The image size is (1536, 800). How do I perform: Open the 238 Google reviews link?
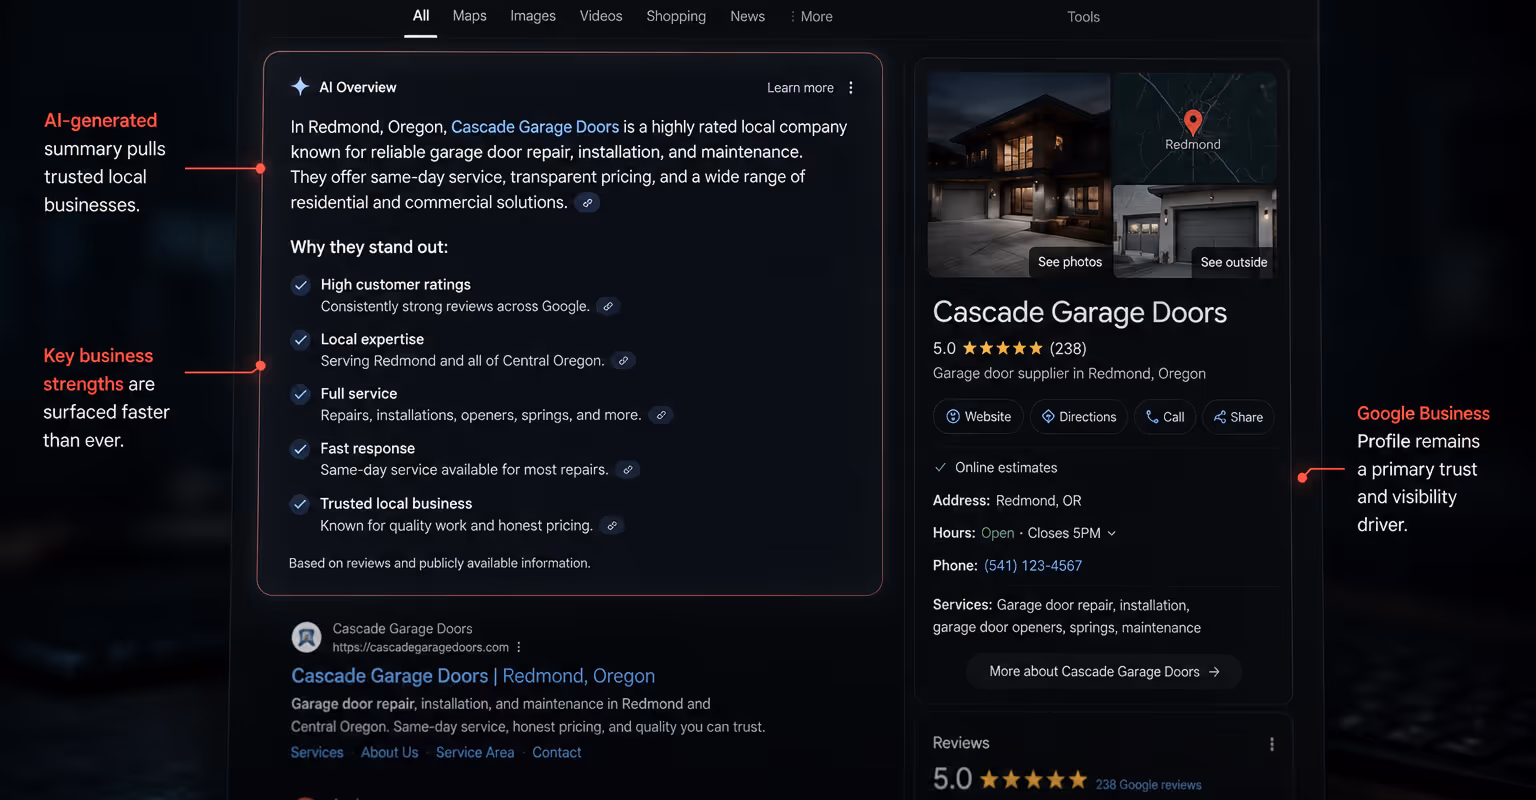pos(1148,785)
